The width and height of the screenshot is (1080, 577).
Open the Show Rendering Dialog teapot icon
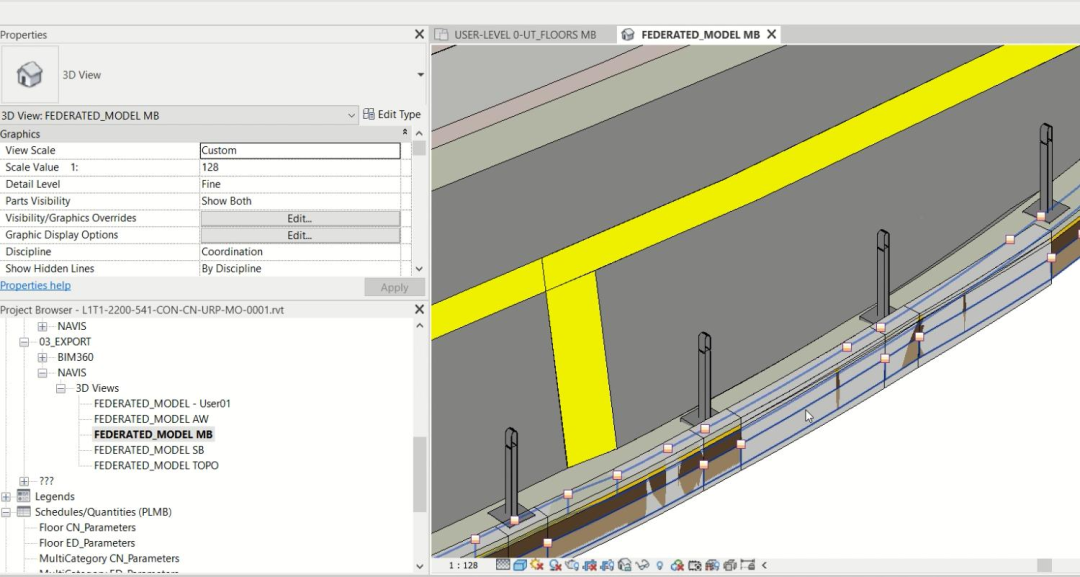tap(572, 565)
